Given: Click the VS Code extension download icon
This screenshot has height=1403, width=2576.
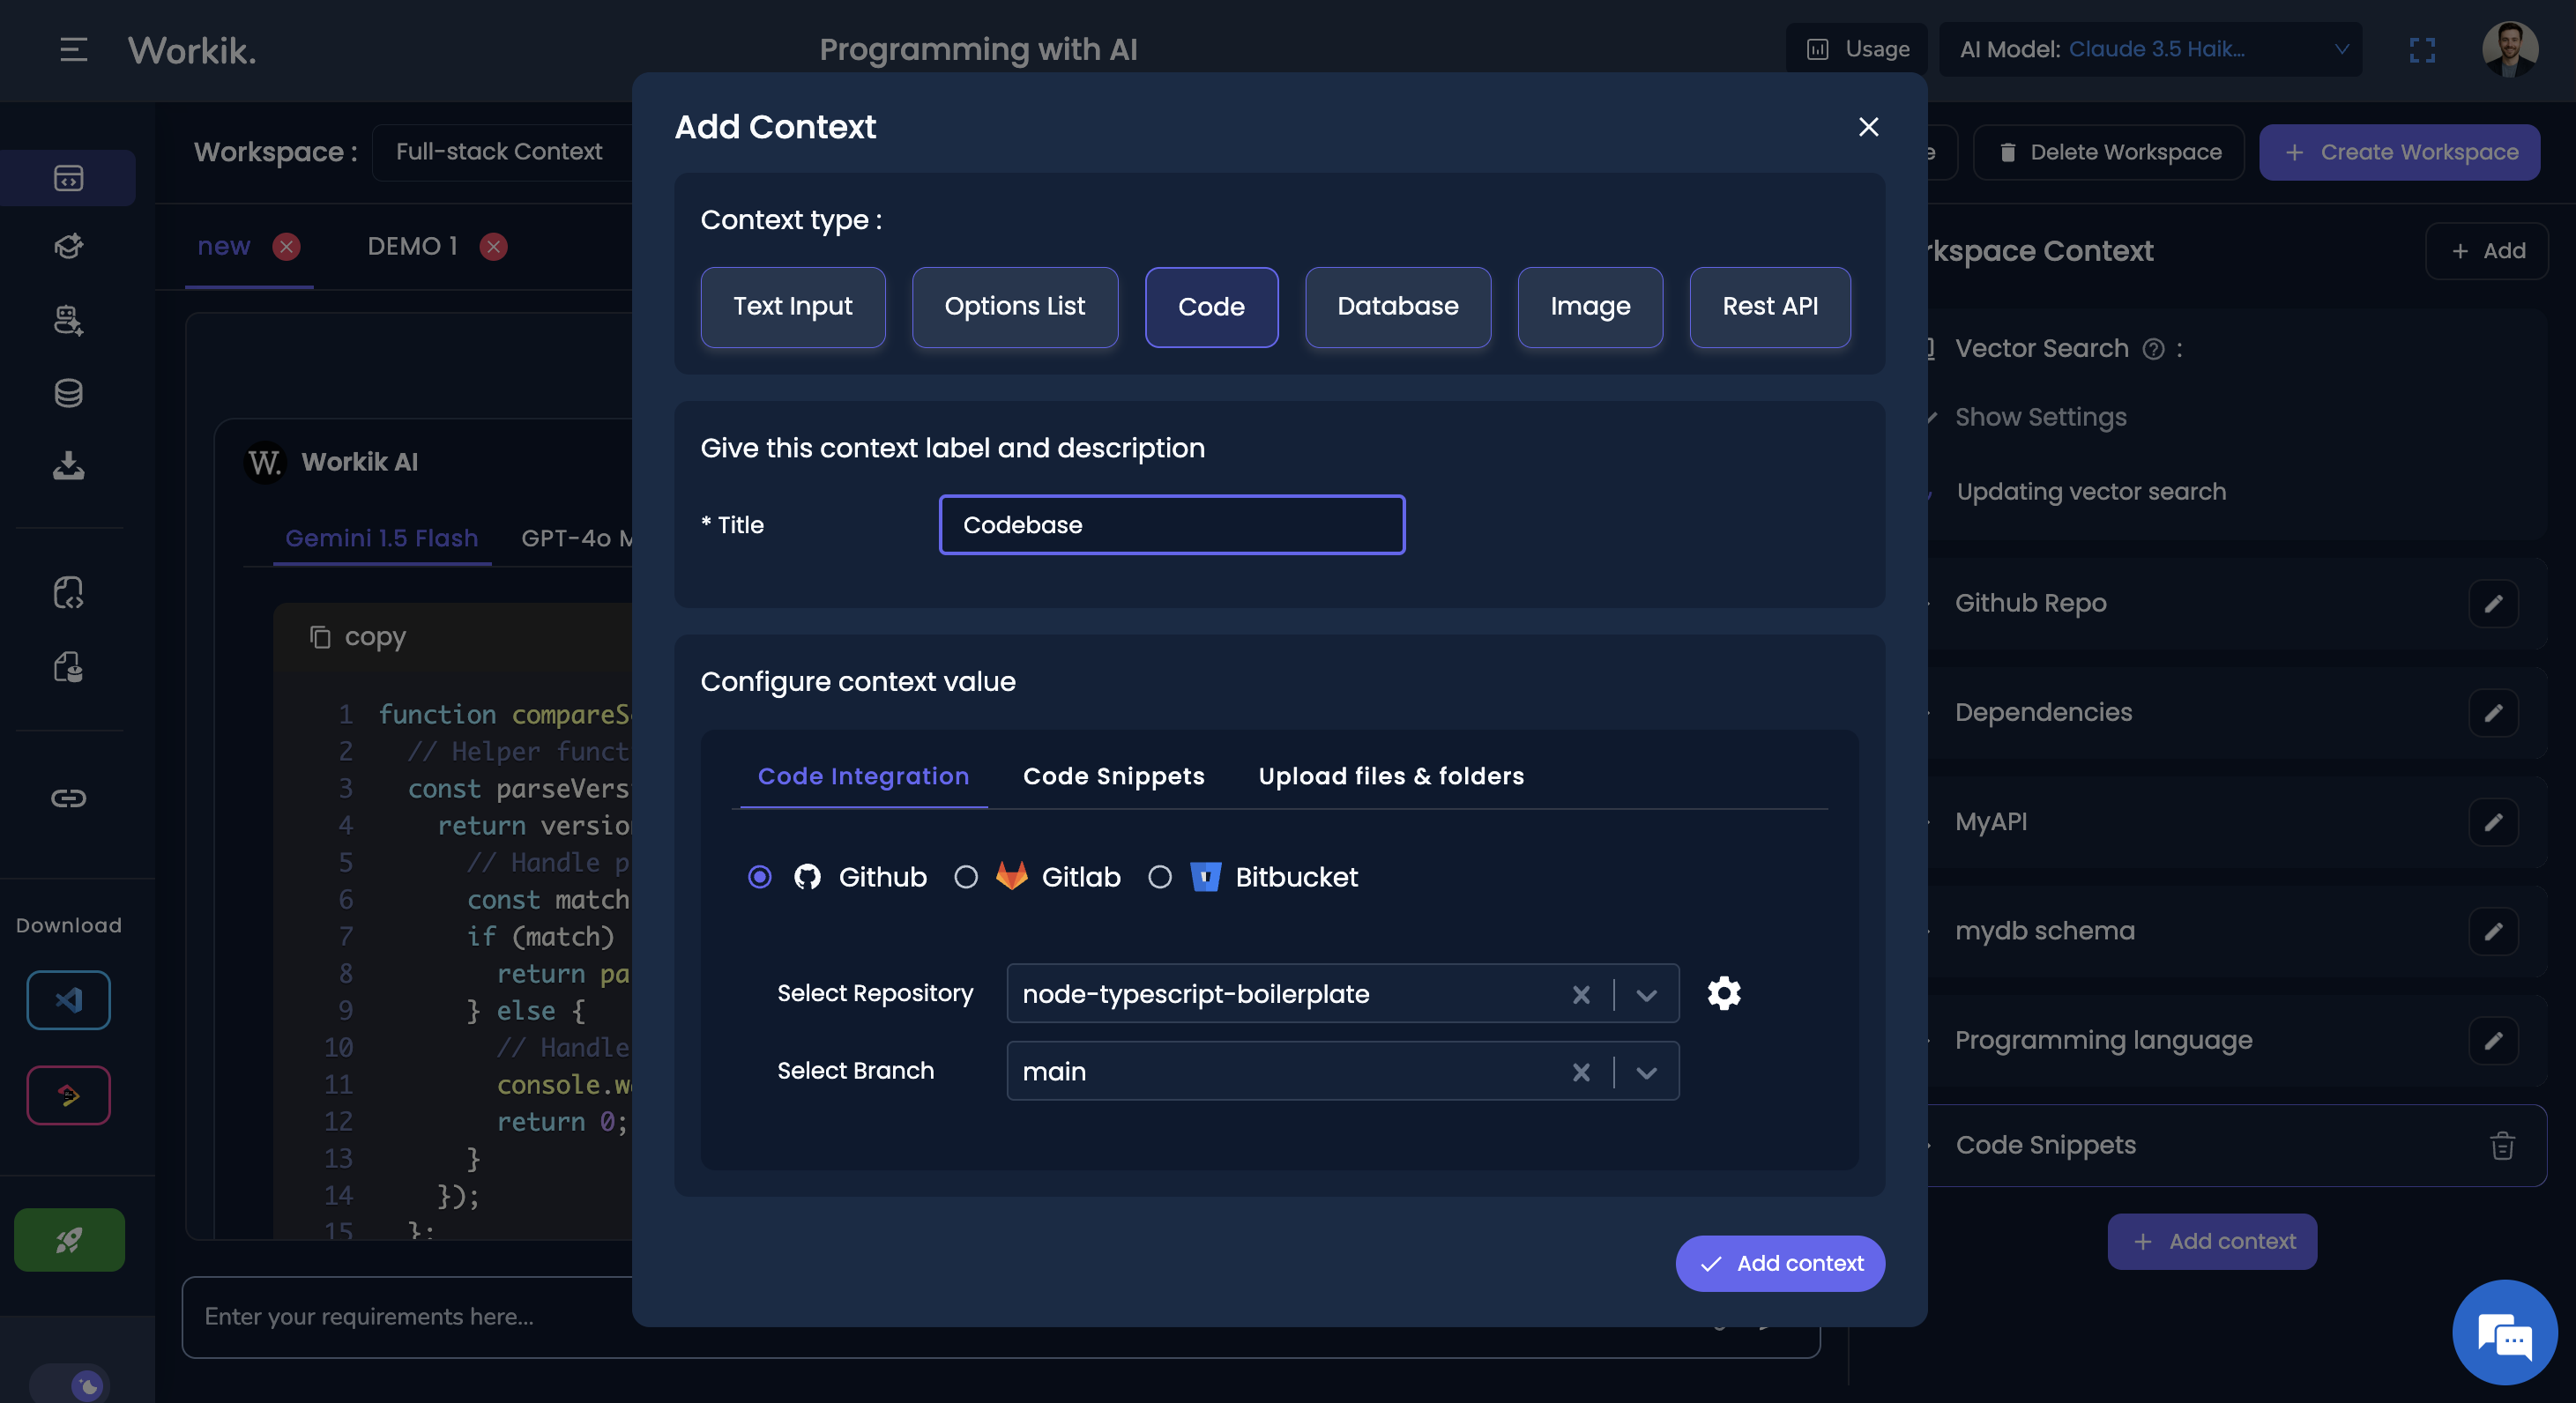Looking at the screenshot, I should [68, 1000].
